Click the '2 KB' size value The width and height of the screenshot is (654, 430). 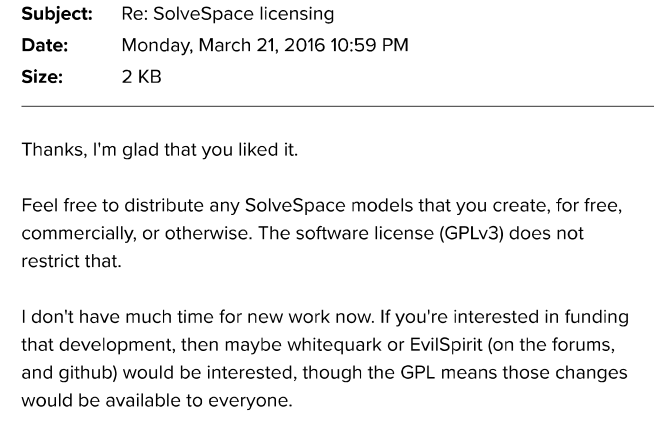click(x=141, y=77)
